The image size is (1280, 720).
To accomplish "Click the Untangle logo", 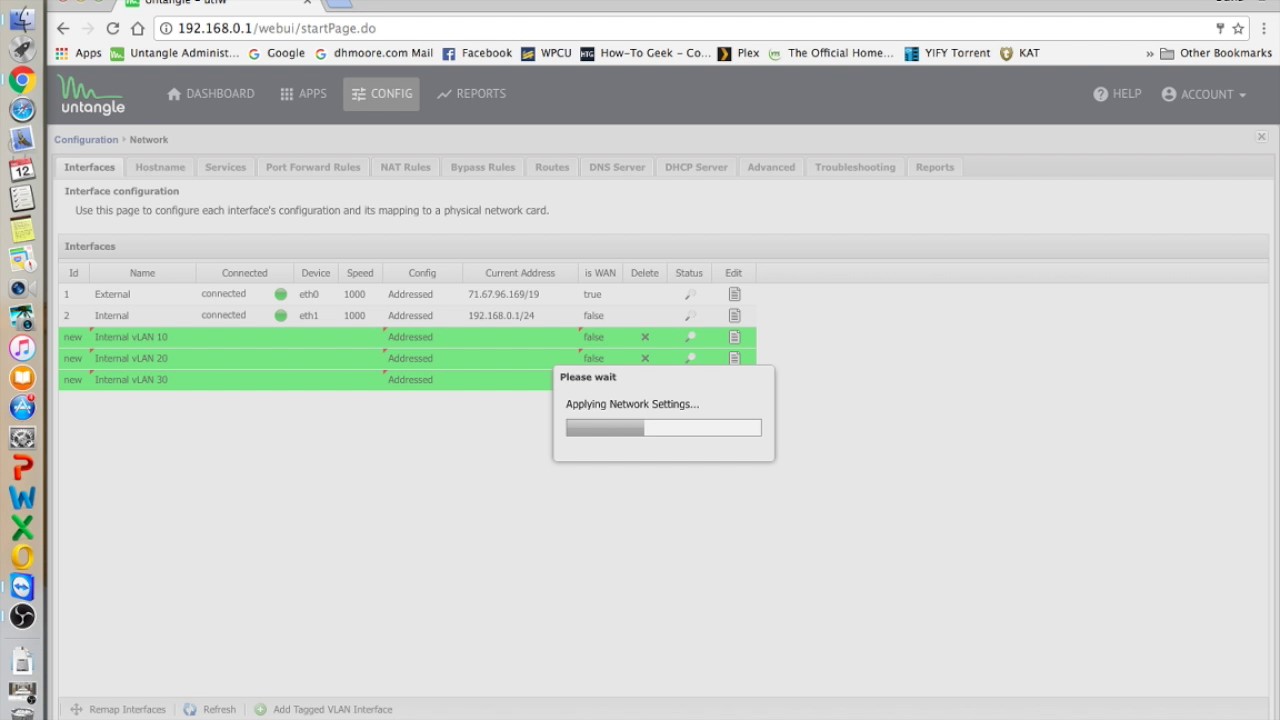I will pyautogui.click(x=91, y=94).
